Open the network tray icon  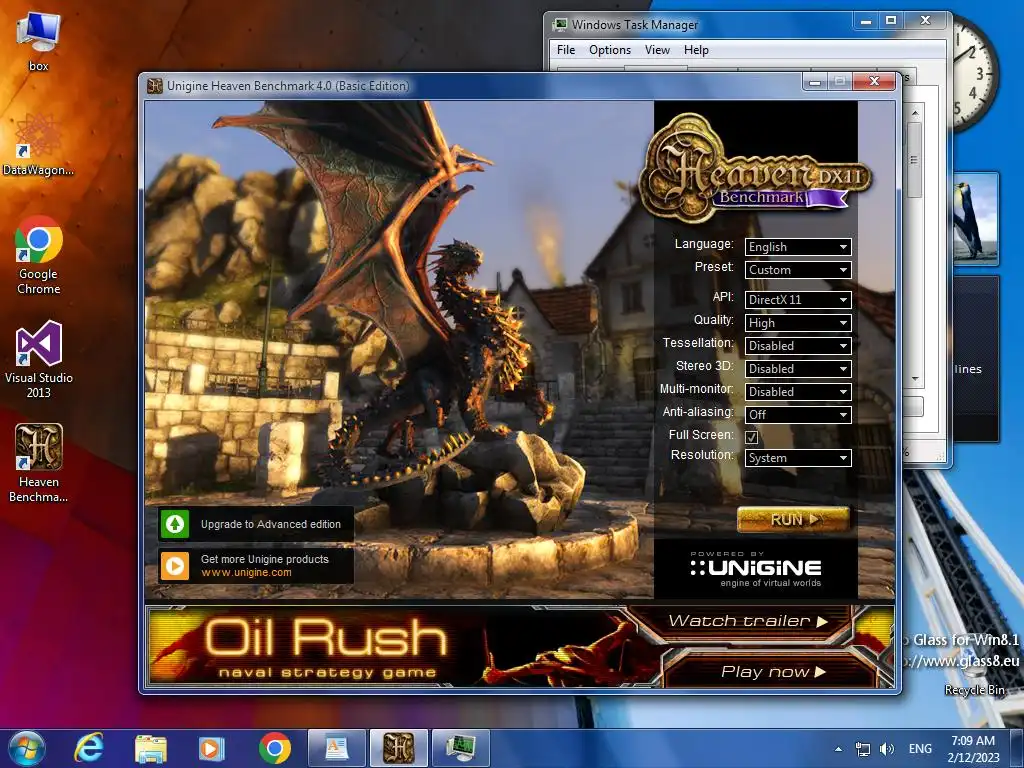coord(863,749)
